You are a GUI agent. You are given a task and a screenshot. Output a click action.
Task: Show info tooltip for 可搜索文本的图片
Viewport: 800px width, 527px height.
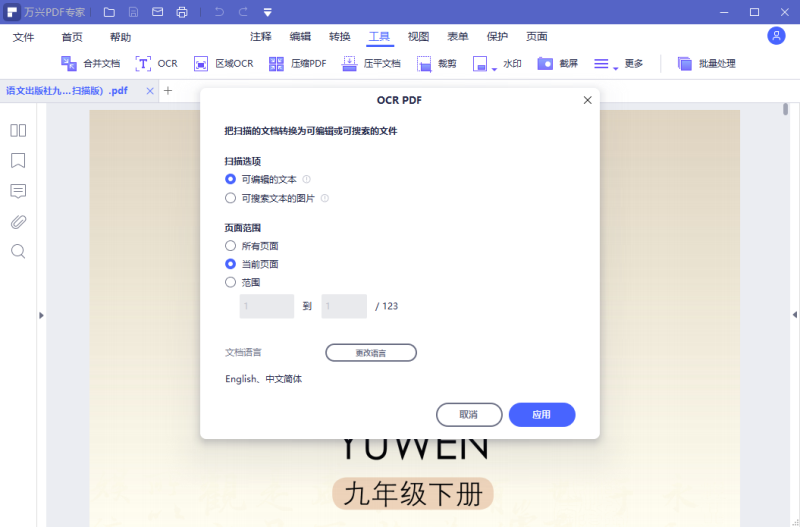coord(324,198)
